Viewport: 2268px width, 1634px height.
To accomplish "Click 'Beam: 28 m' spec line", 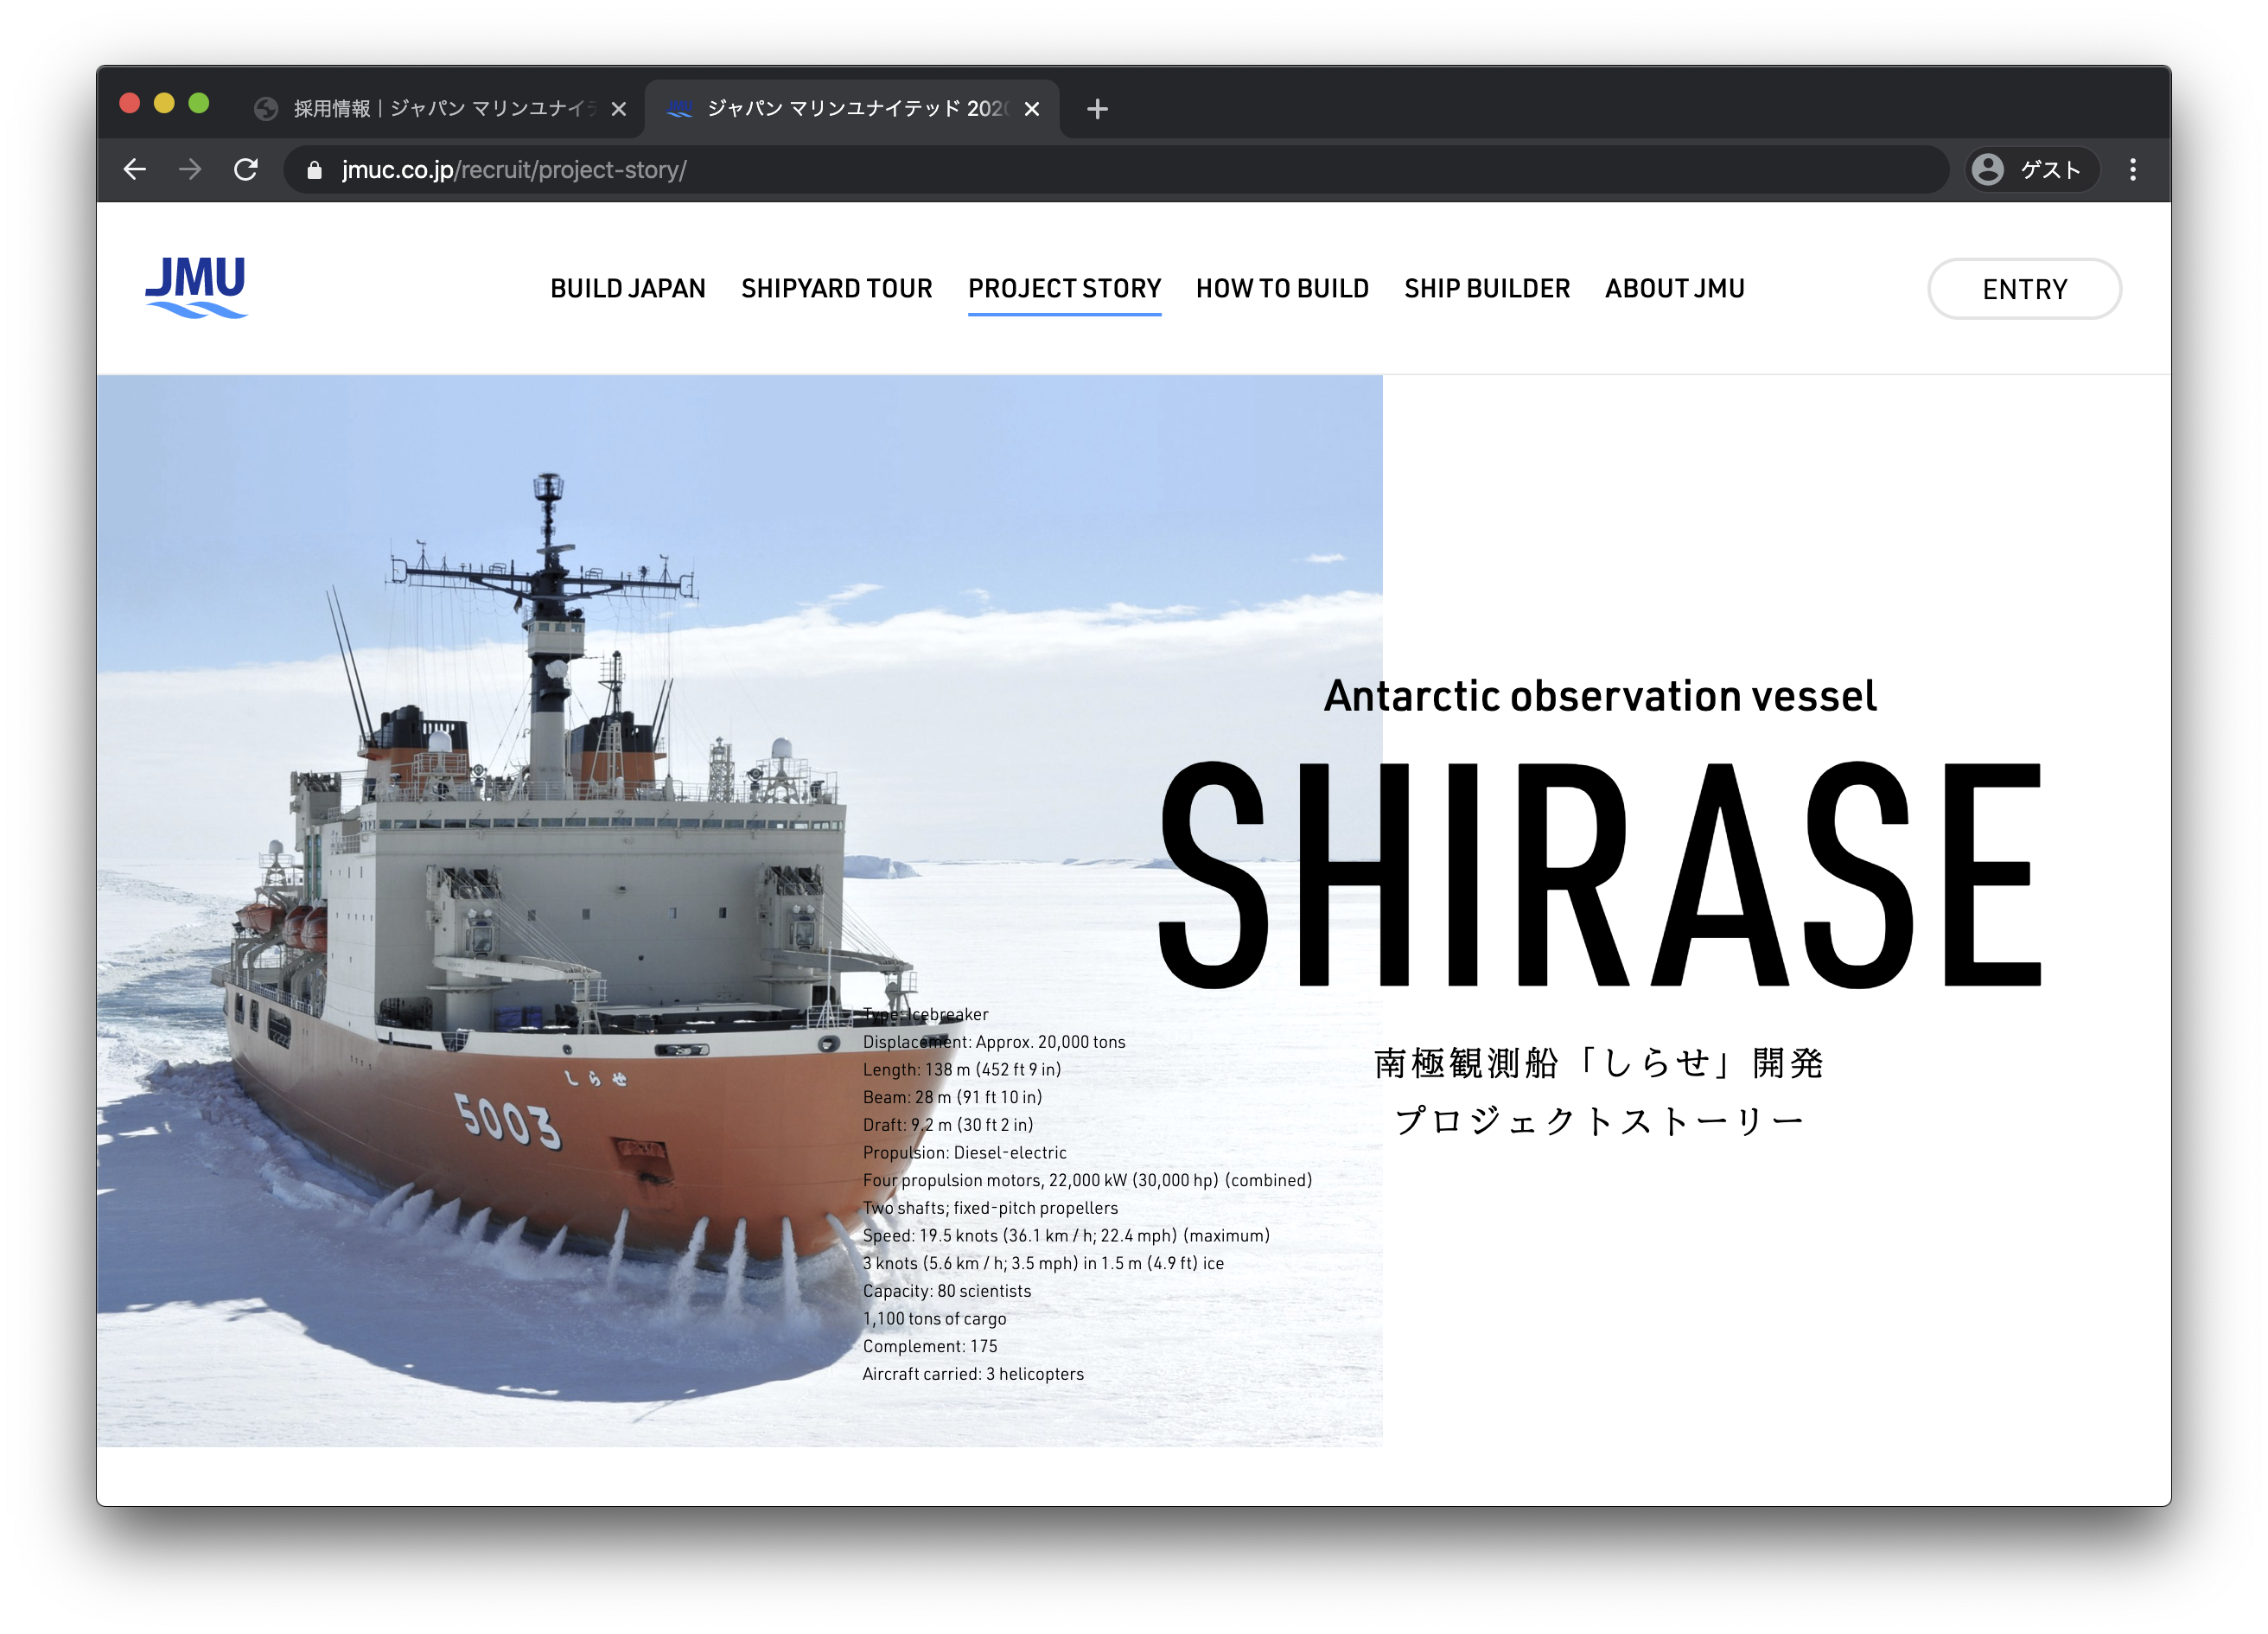I will point(952,1097).
